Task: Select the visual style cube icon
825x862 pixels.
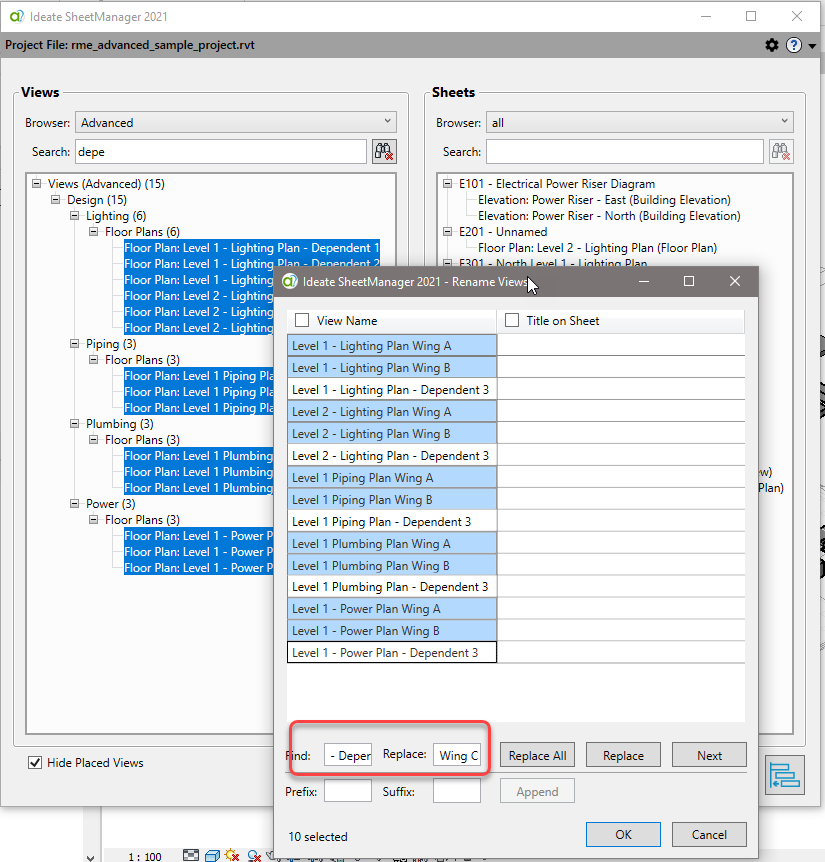Action: click(x=212, y=855)
